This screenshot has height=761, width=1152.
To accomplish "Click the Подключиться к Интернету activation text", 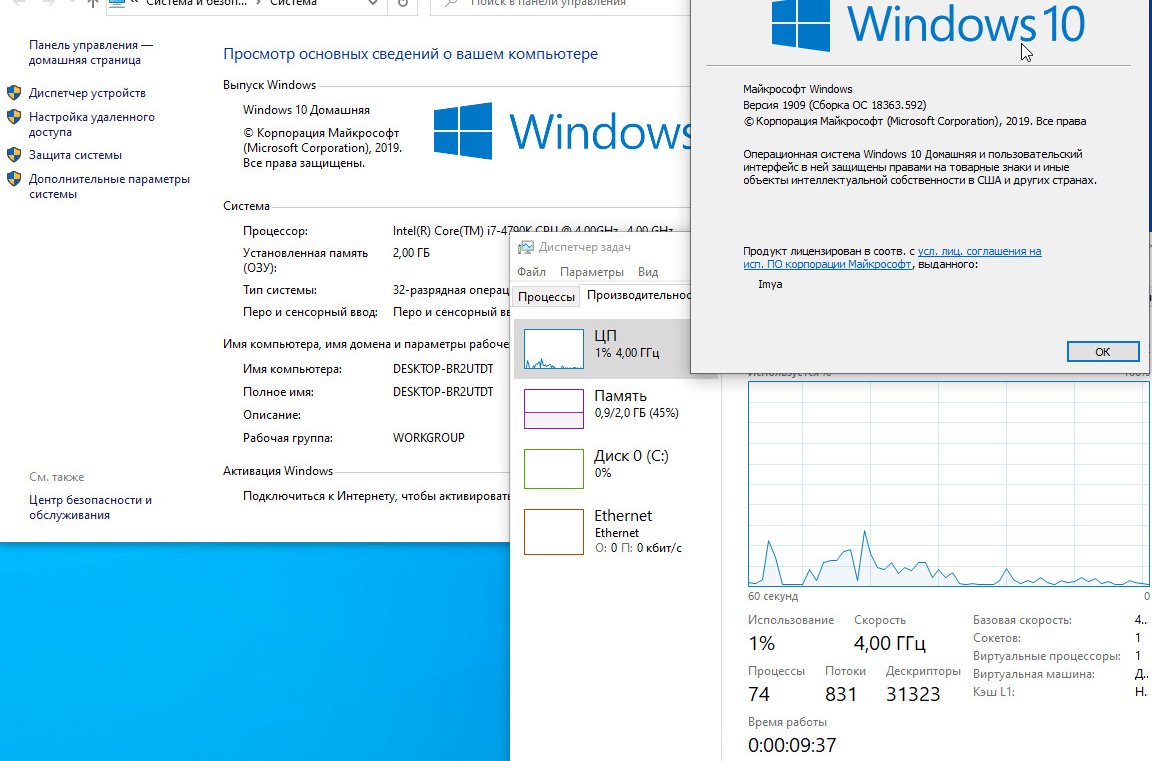I will pos(376,496).
